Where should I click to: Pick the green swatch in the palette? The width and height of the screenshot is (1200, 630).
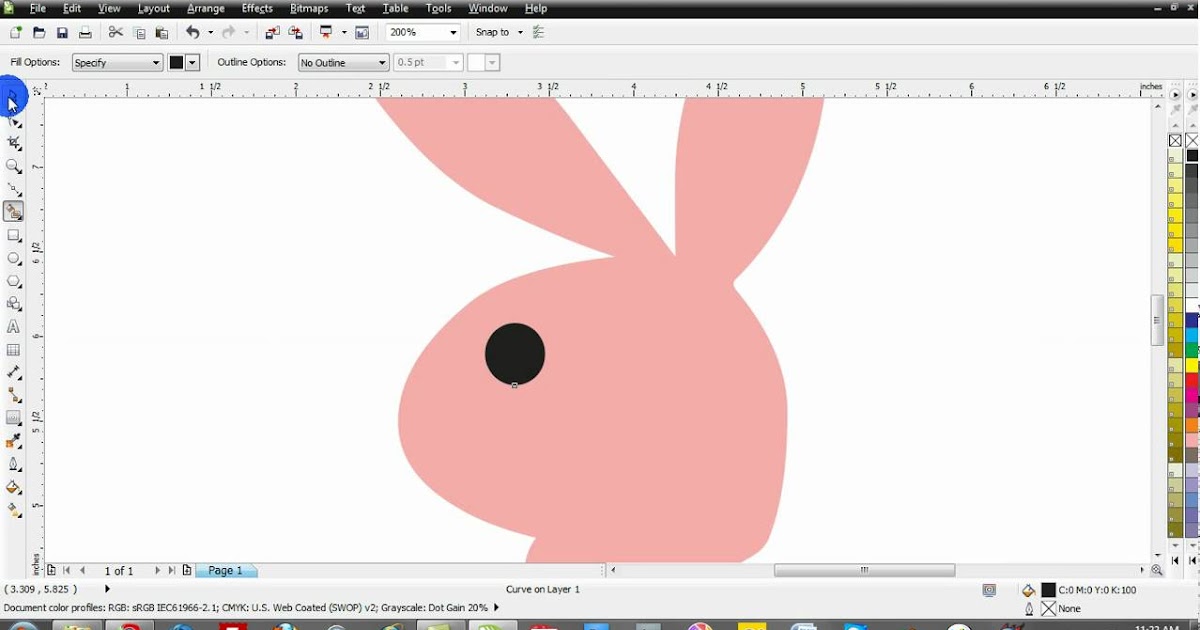(x=1192, y=350)
